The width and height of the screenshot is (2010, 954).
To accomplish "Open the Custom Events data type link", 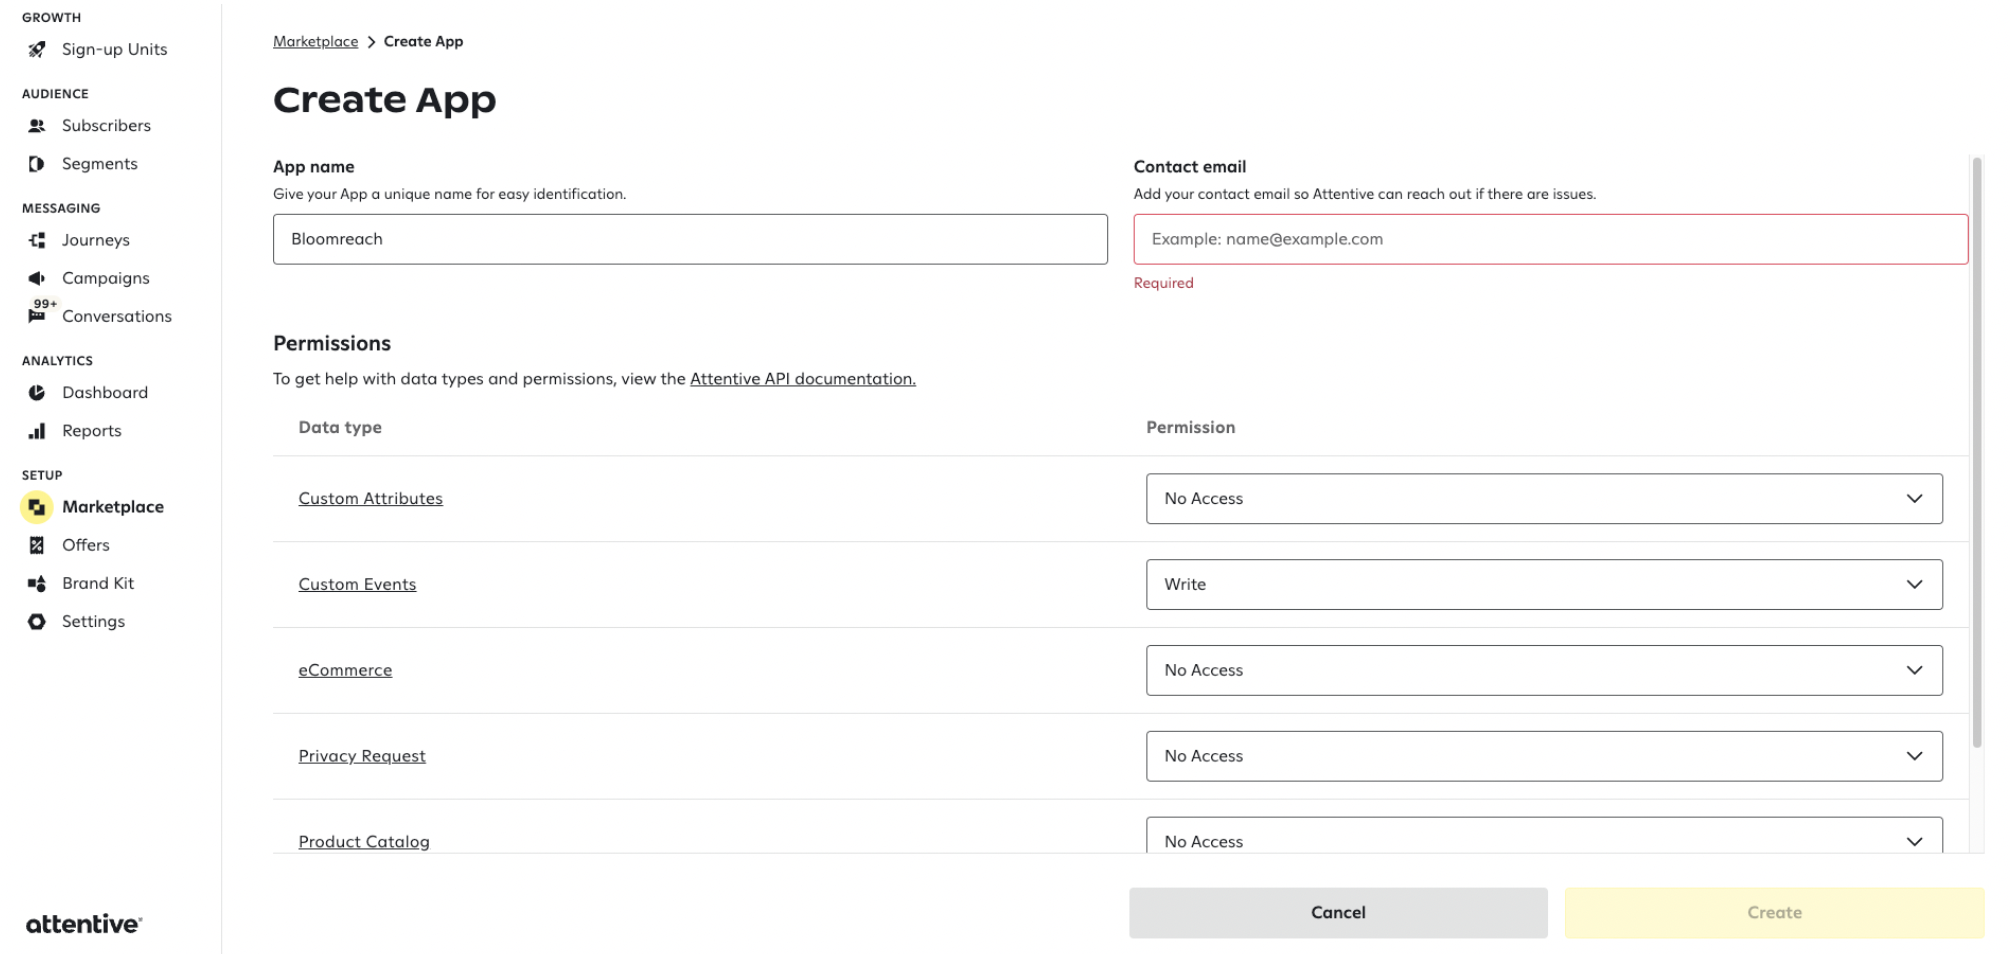I will pos(357,584).
